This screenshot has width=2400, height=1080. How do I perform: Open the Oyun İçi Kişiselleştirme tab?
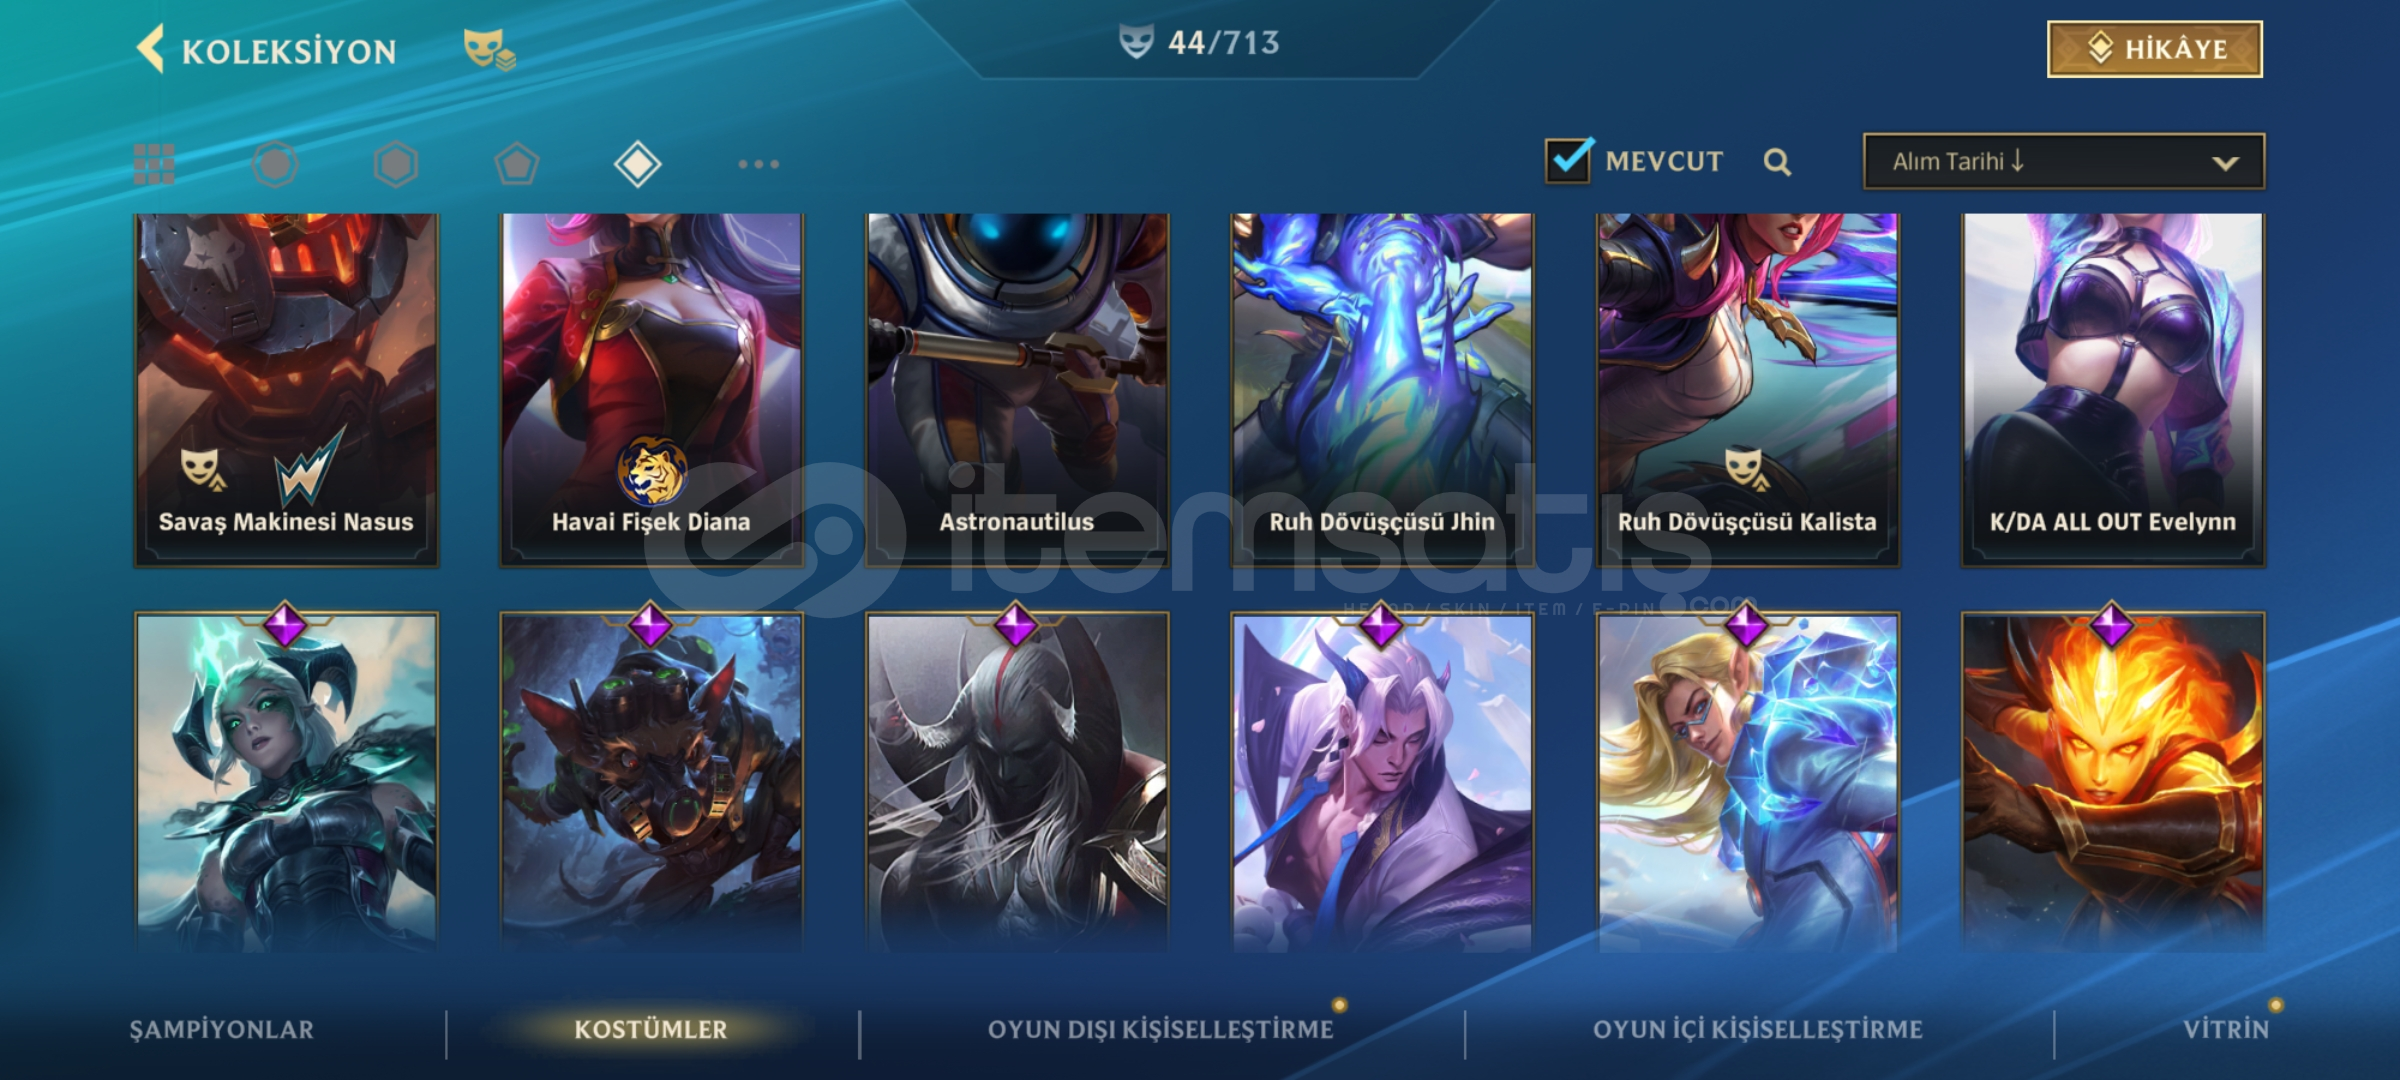(1758, 1030)
